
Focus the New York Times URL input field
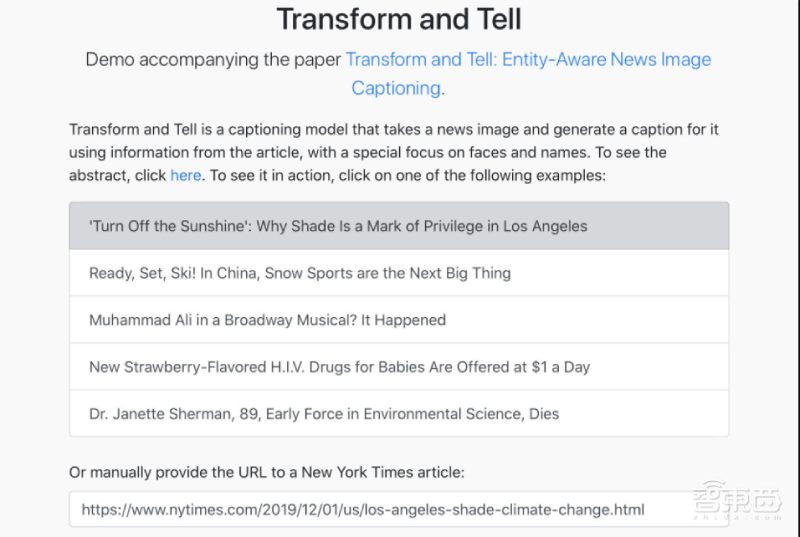click(x=398, y=509)
